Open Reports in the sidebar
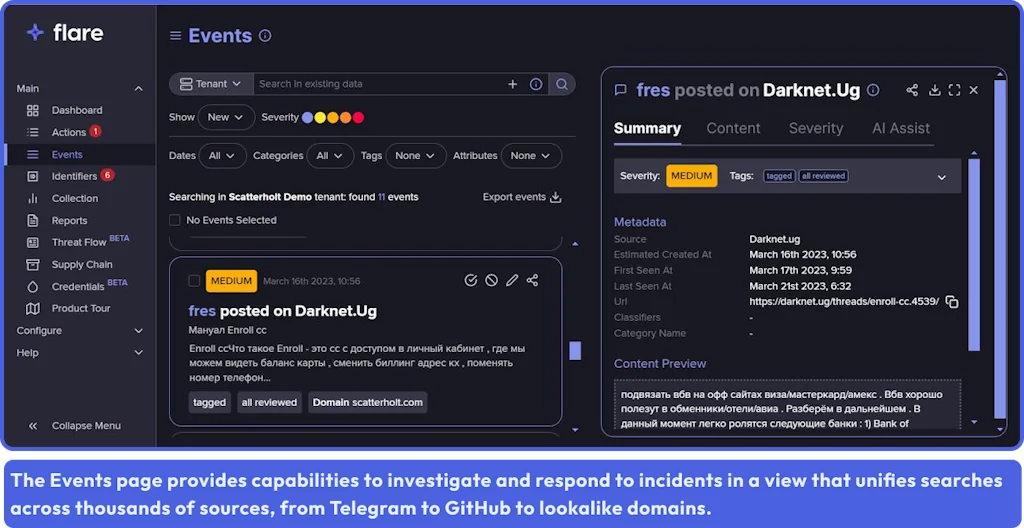 69,220
